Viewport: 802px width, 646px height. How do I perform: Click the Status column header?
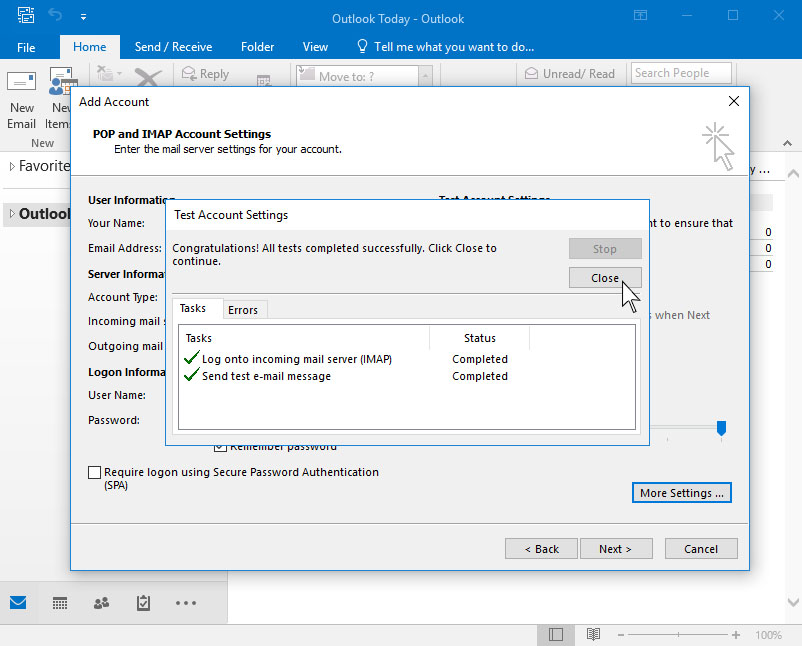[x=479, y=338]
